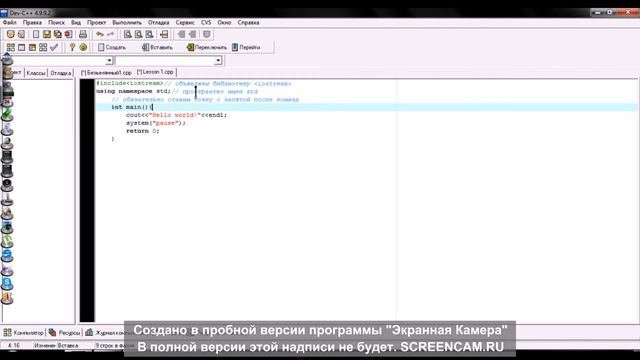This screenshot has height=360, width=640.
Task: Click the Print icon in the toolbar
Action: click(83, 34)
